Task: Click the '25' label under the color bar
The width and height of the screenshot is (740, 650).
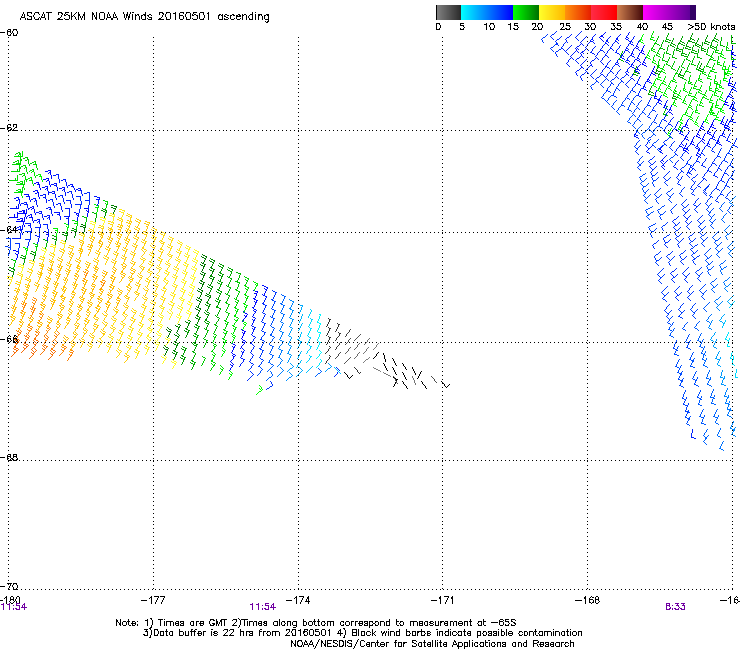Action: pos(565,27)
